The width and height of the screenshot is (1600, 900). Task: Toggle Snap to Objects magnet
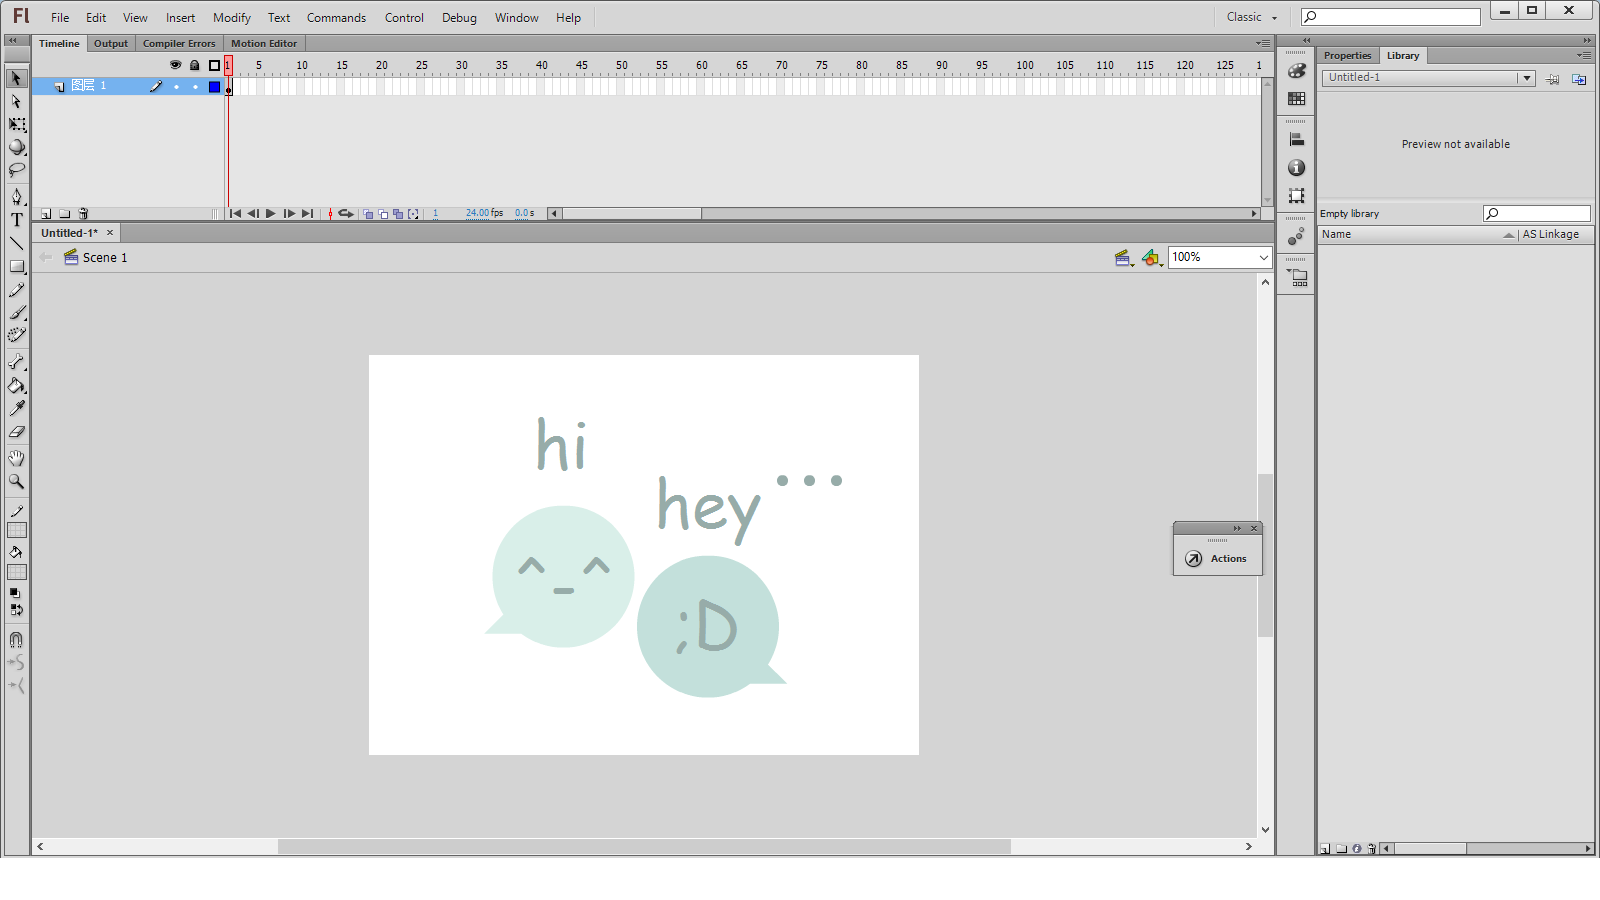[x=16, y=640]
